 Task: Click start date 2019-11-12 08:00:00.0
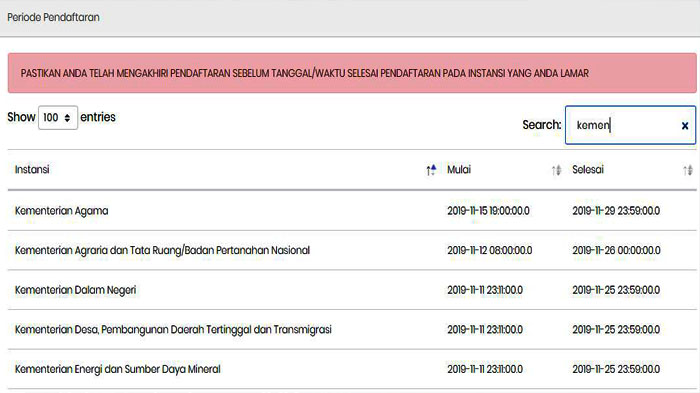point(490,251)
